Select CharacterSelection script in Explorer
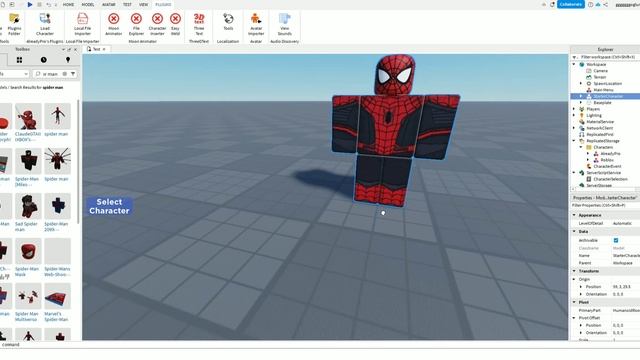This screenshot has width=640, height=360. pyautogui.click(x=610, y=179)
